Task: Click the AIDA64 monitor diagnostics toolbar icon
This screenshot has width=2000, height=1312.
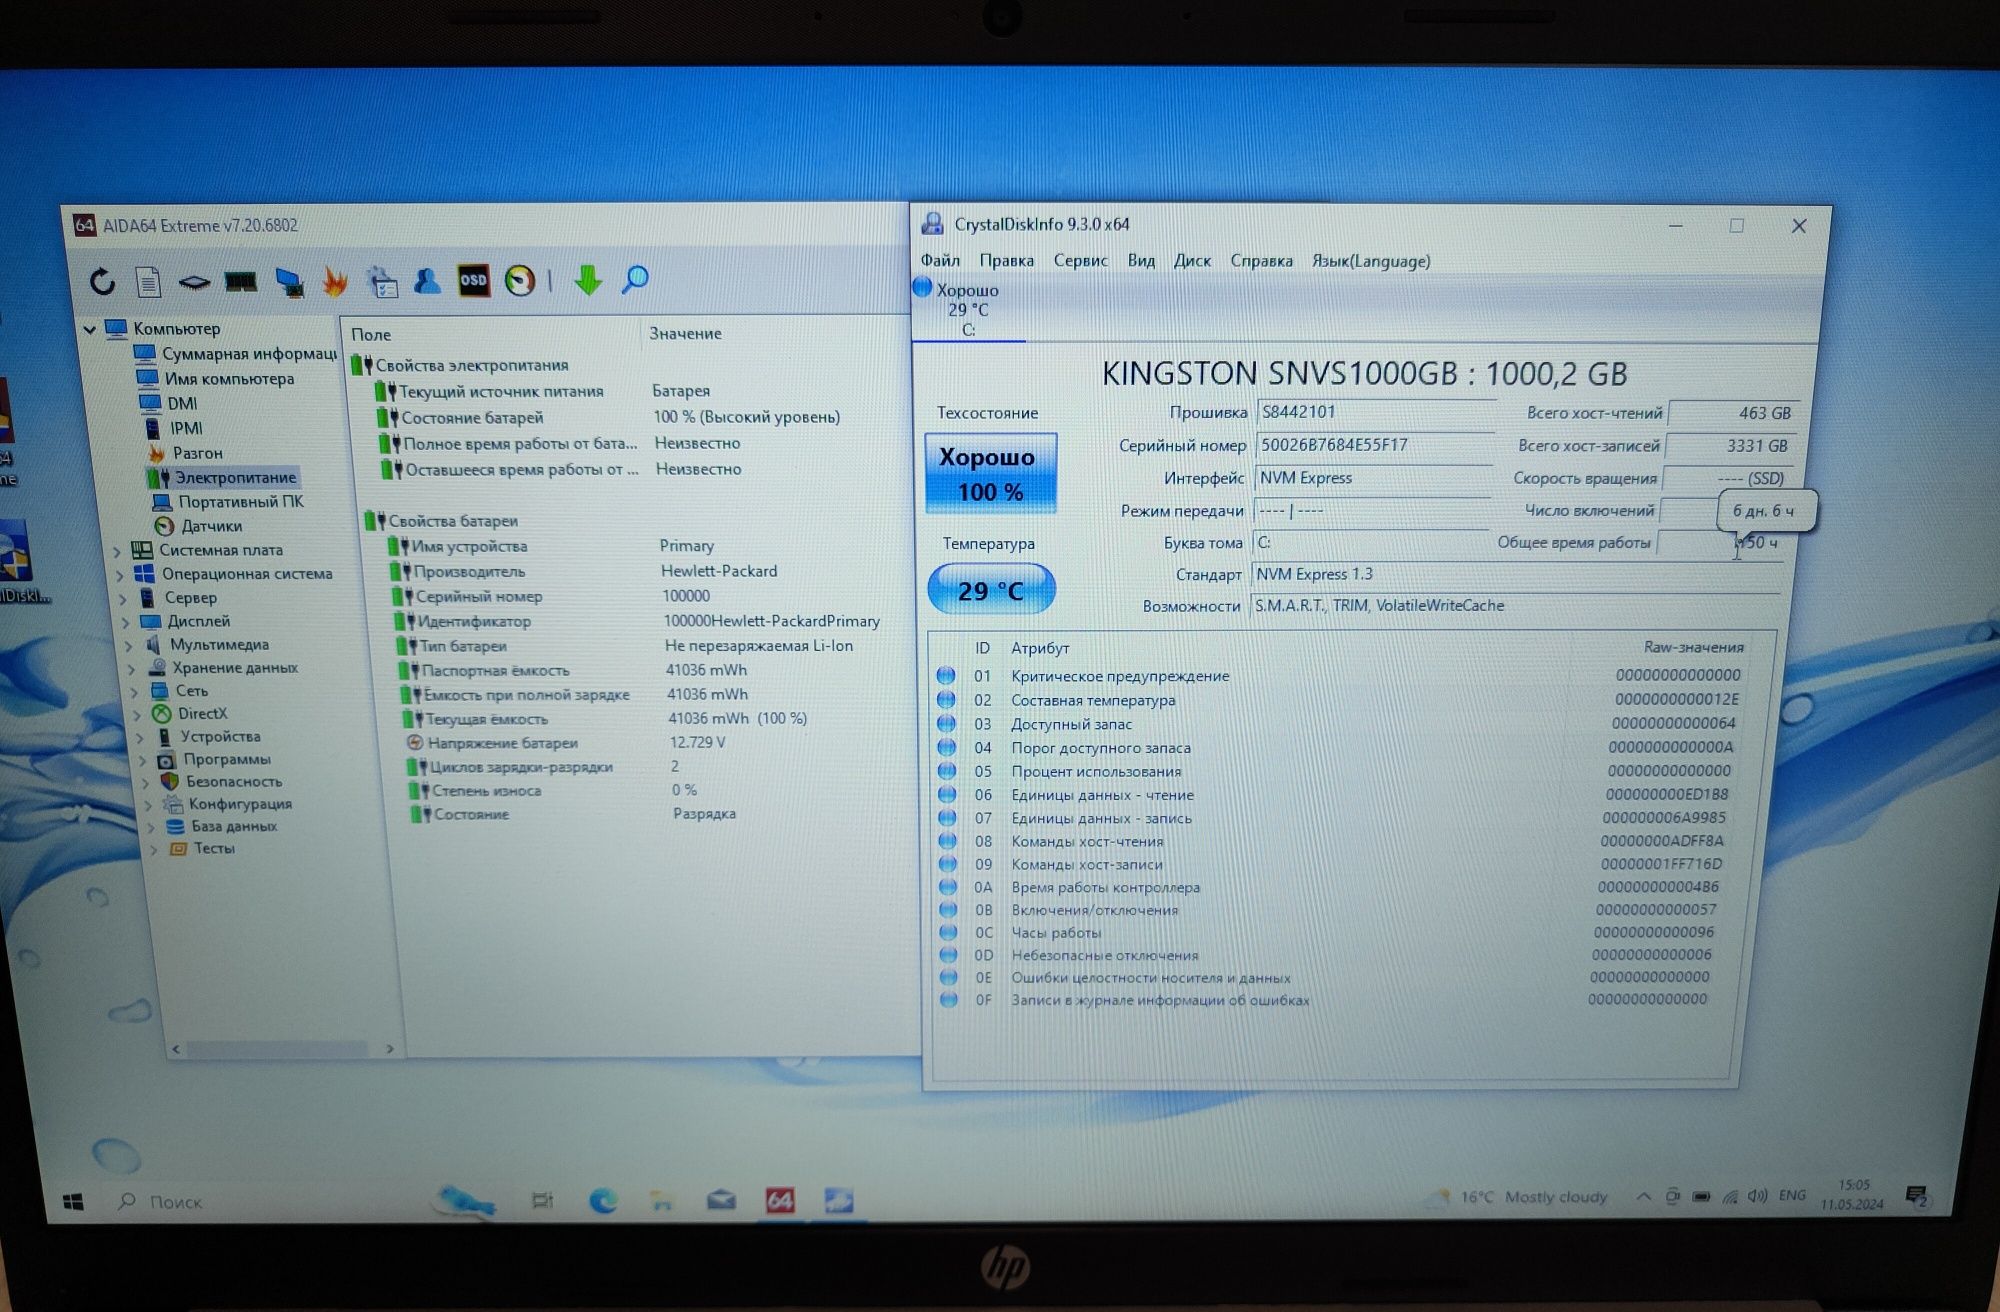Action: [x=290, y=282]
